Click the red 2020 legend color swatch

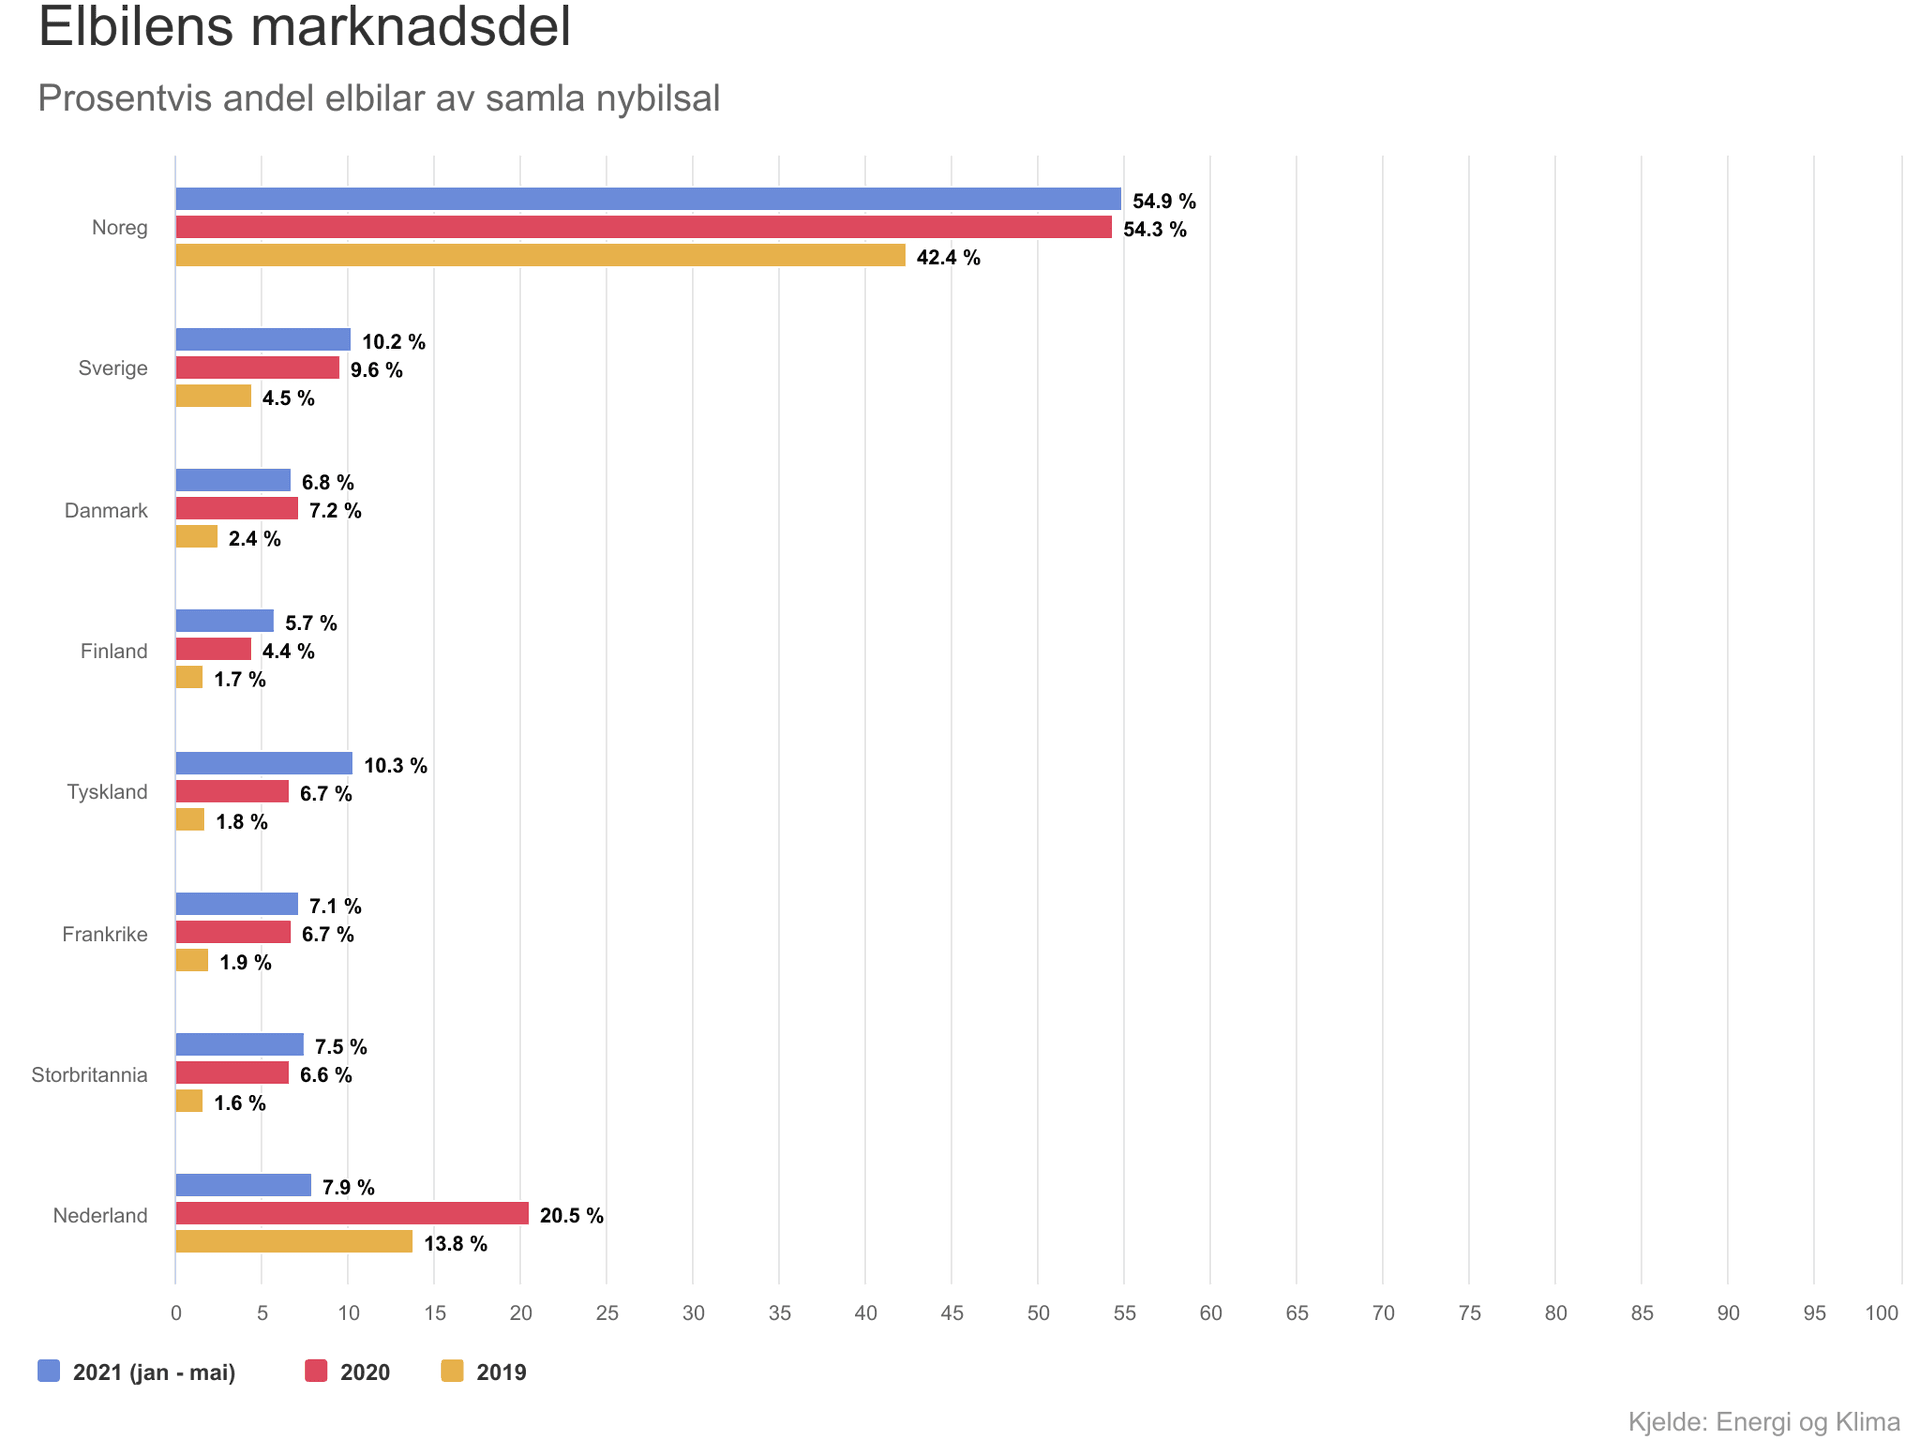tap(316, 1371)
